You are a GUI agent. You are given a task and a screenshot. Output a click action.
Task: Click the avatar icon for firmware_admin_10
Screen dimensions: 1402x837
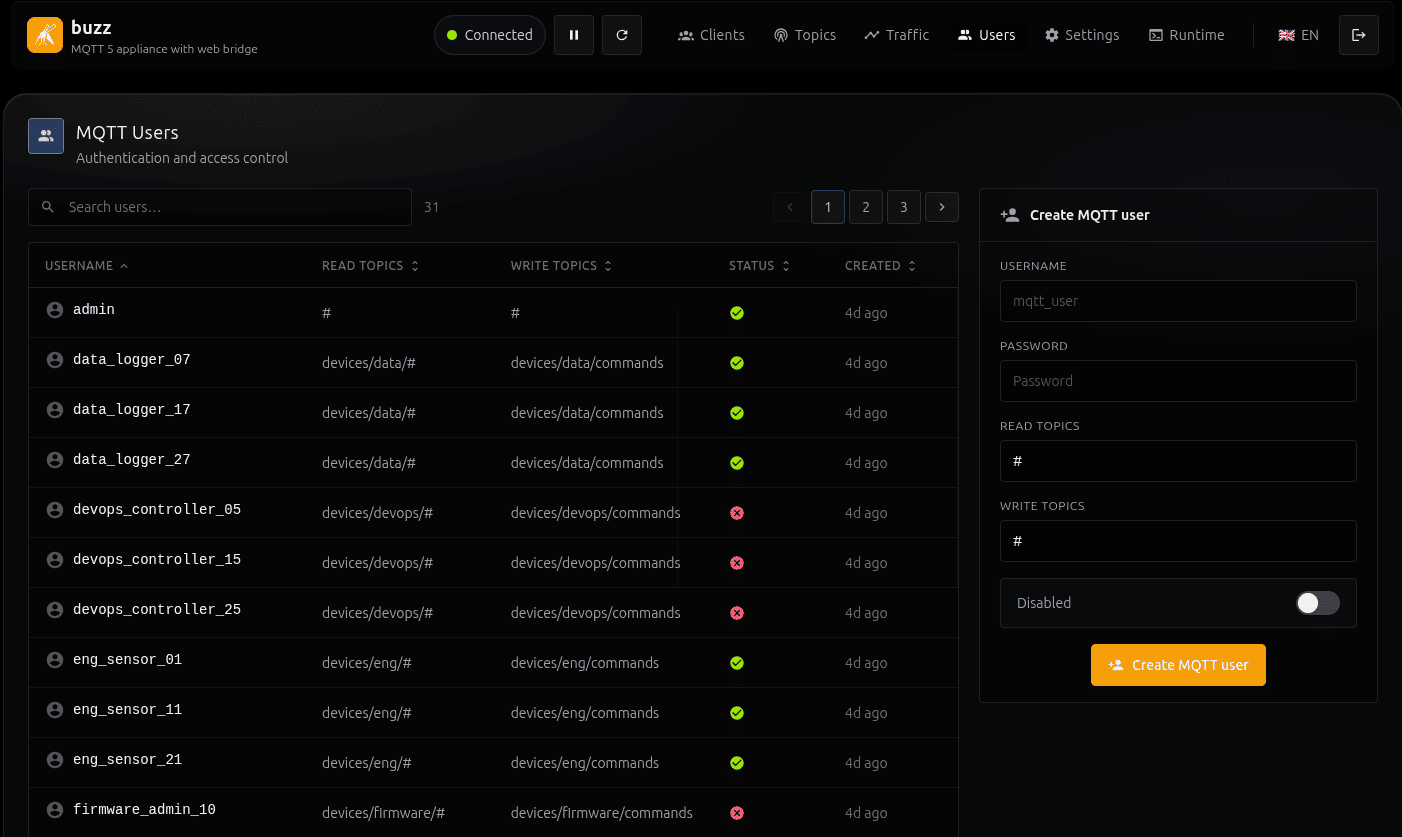(x=55, y=810)
